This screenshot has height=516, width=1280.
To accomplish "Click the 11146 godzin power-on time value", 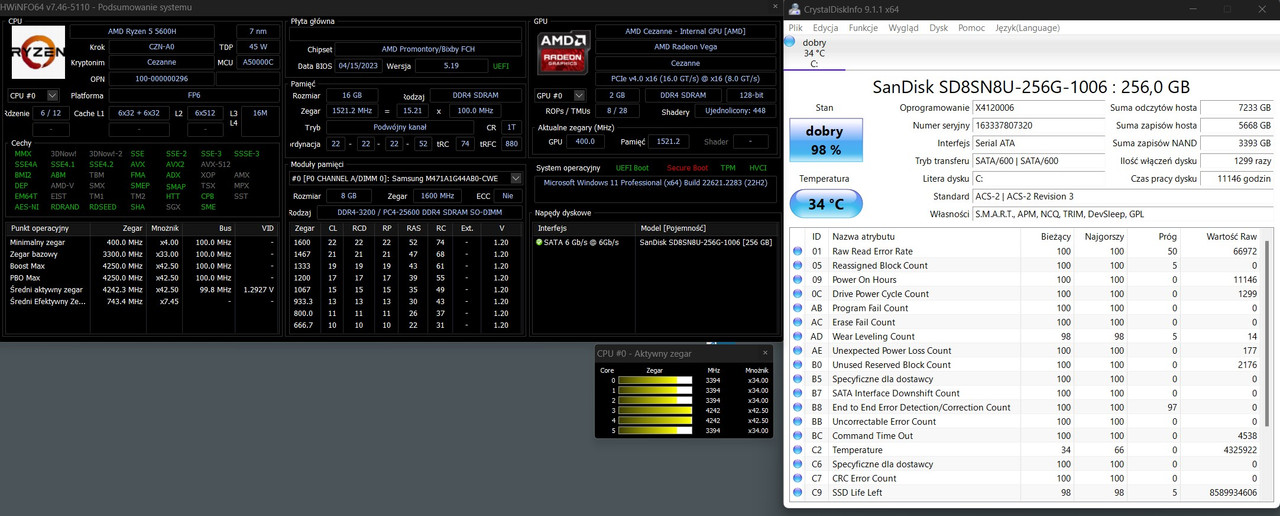I will (x=1235, y=179).
